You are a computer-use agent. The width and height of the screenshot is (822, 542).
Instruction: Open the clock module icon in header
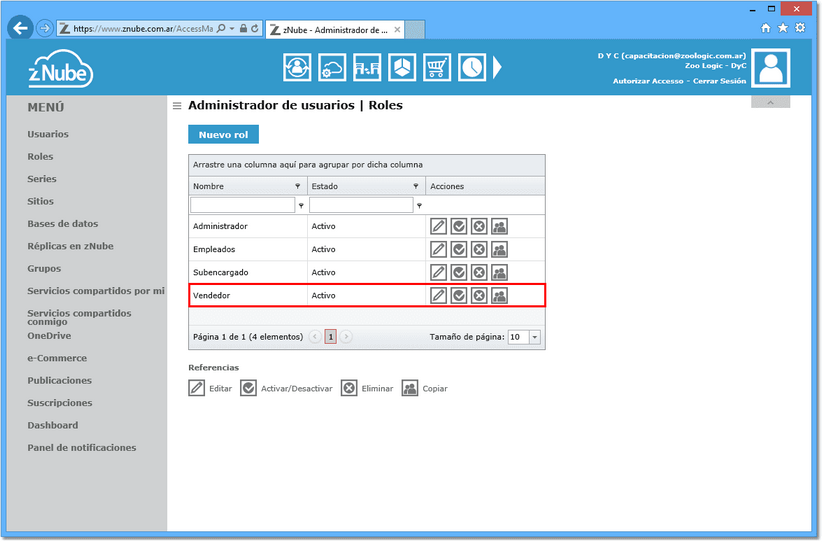coord(472,67)
